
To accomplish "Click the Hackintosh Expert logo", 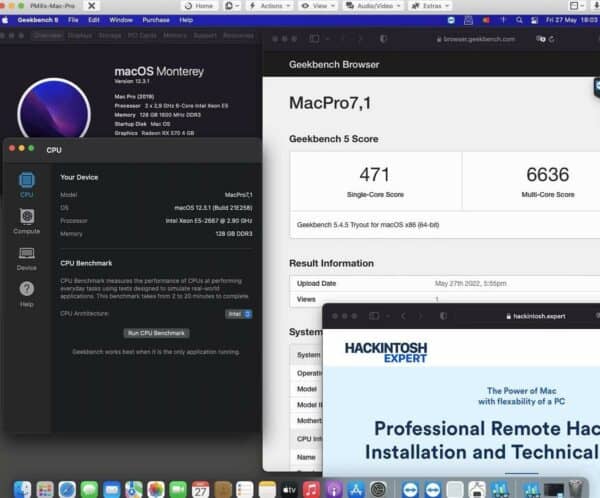I will [386, 353].
